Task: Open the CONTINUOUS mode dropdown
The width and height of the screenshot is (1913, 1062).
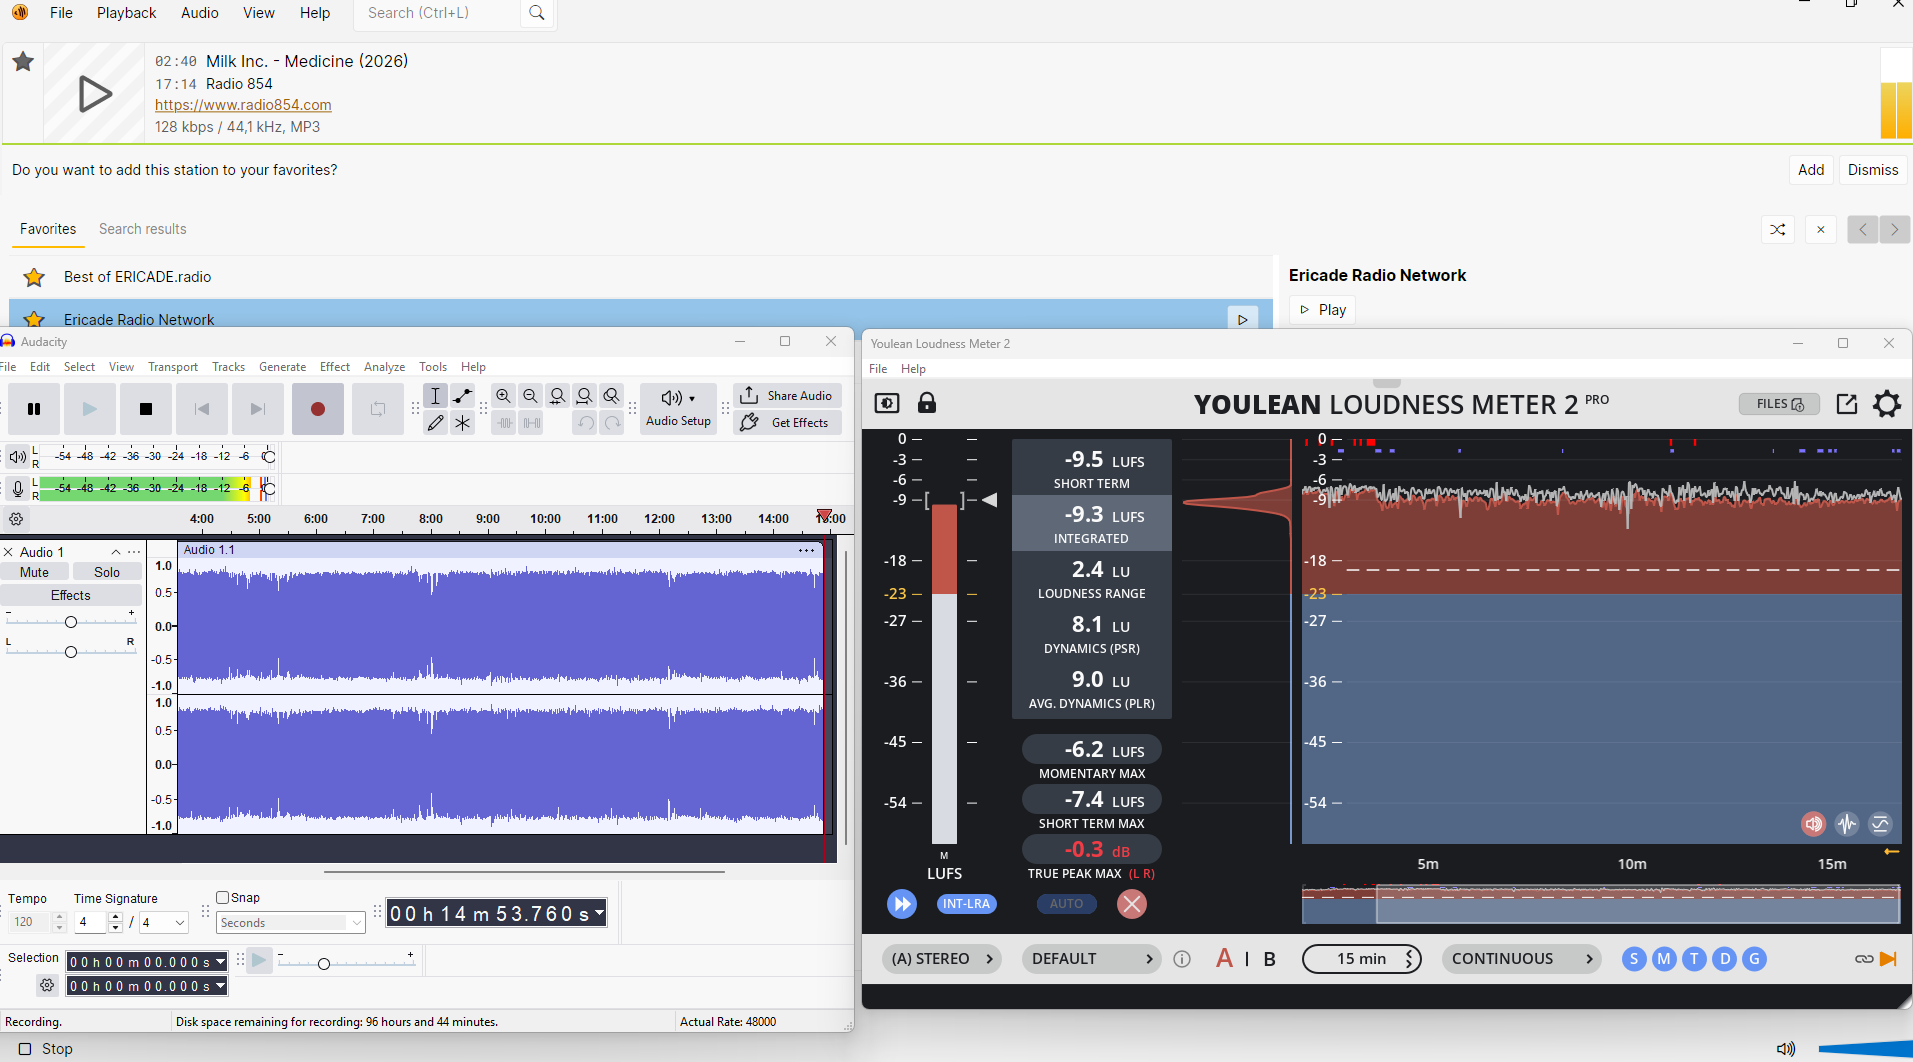Action: 1522,959
